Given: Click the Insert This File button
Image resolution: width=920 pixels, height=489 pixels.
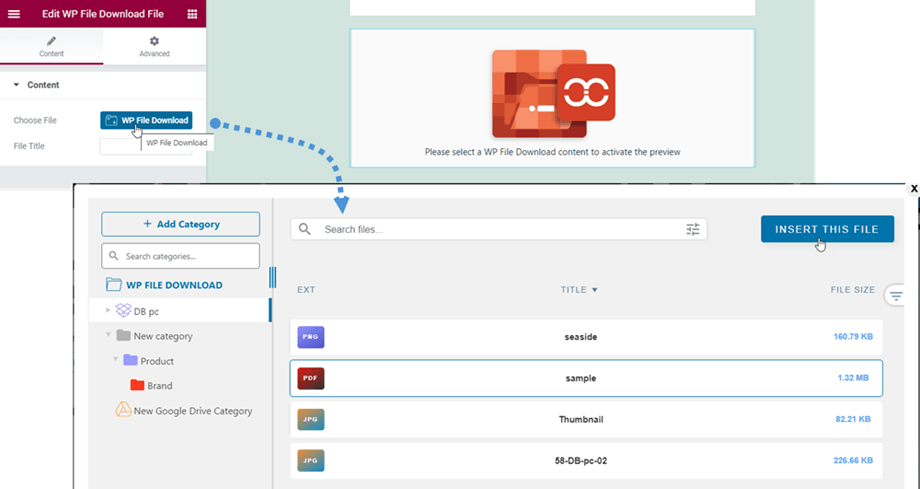Looking at the screenshot, I should (826, 229).
